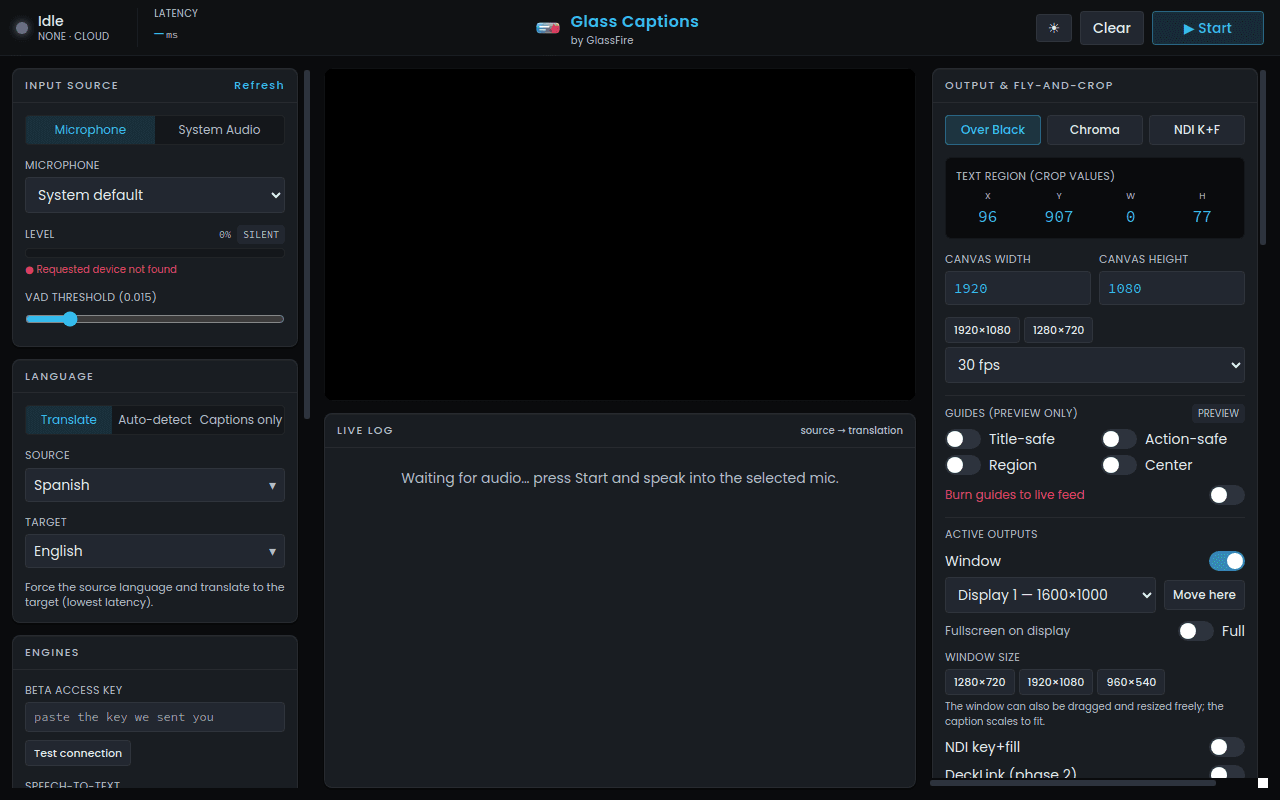Set window size to 960×540
The image size is (1280, 800).
(1131, 682)
